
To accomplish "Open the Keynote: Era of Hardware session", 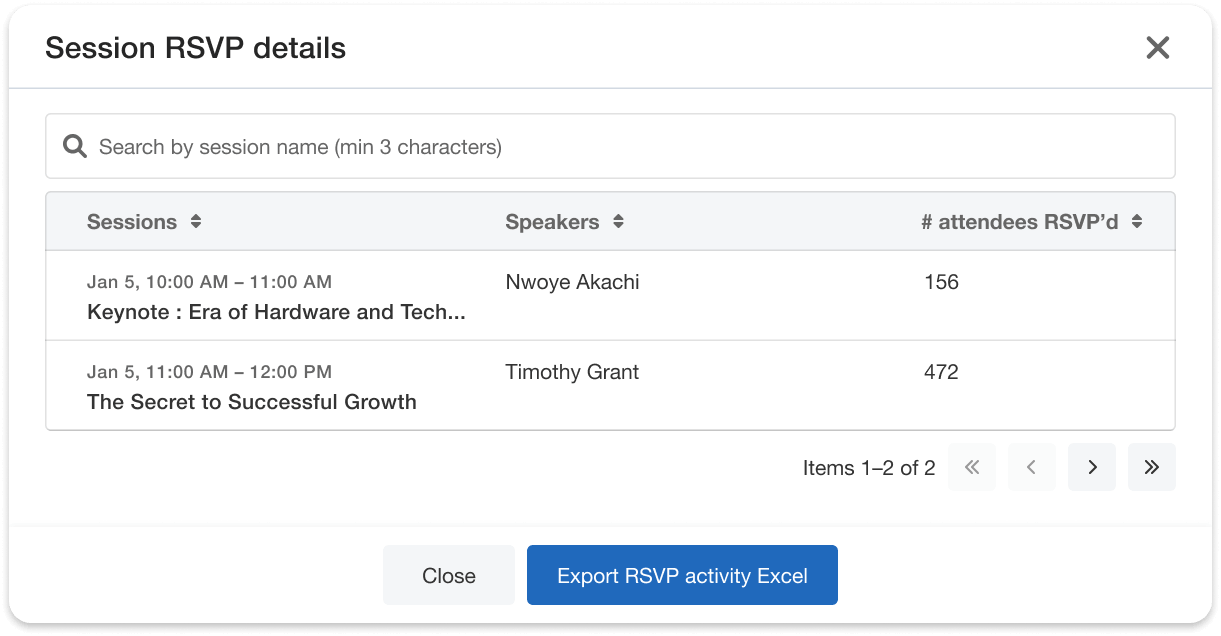I will click(276, 312).
